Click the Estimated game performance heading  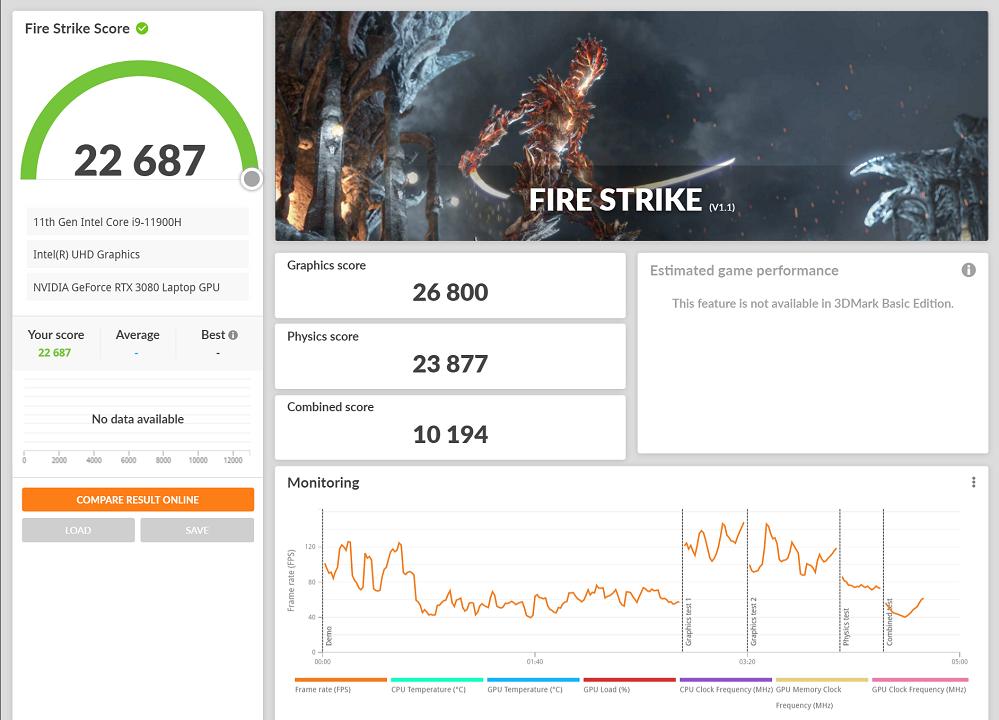pos(744,270)
